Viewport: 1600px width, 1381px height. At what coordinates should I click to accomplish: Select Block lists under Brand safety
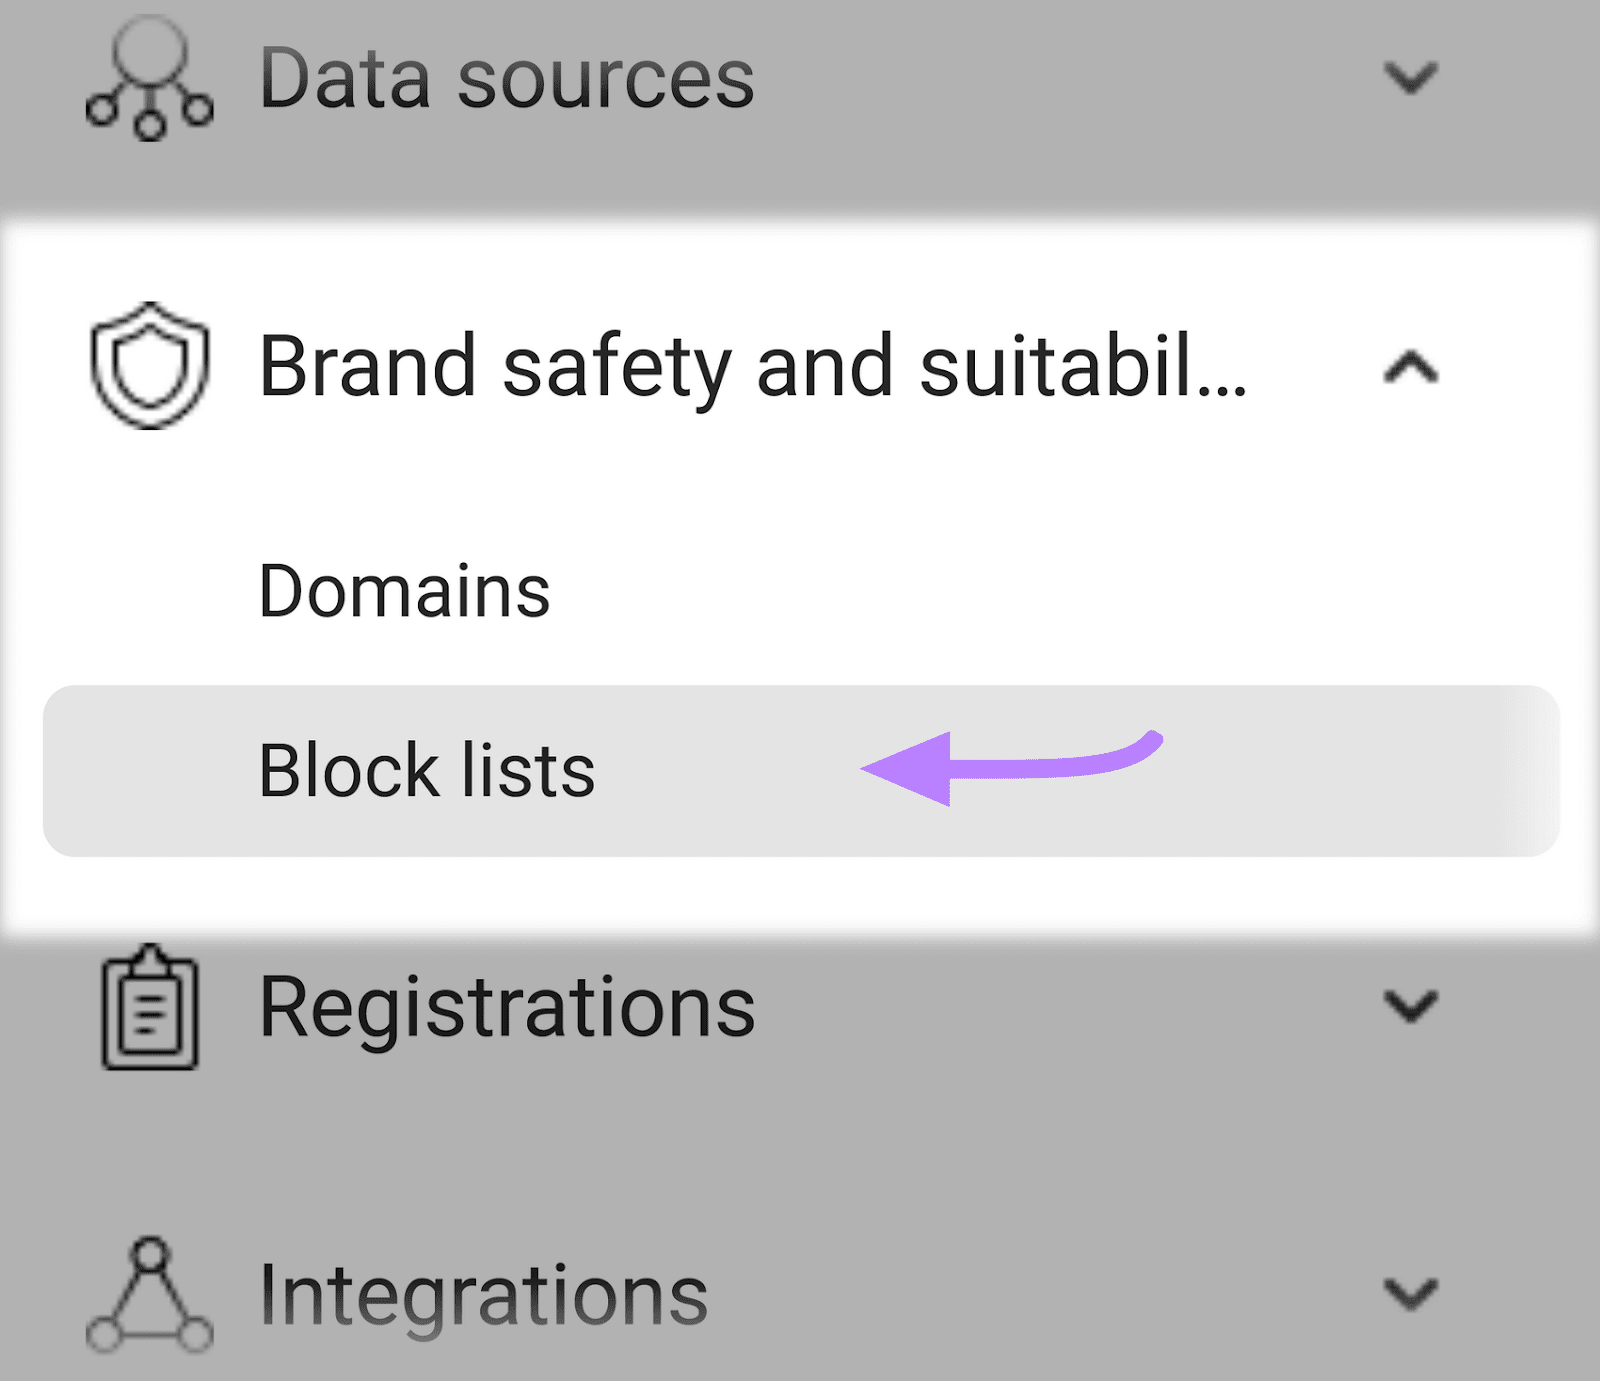pyautogui.click(x=424, y=770)
